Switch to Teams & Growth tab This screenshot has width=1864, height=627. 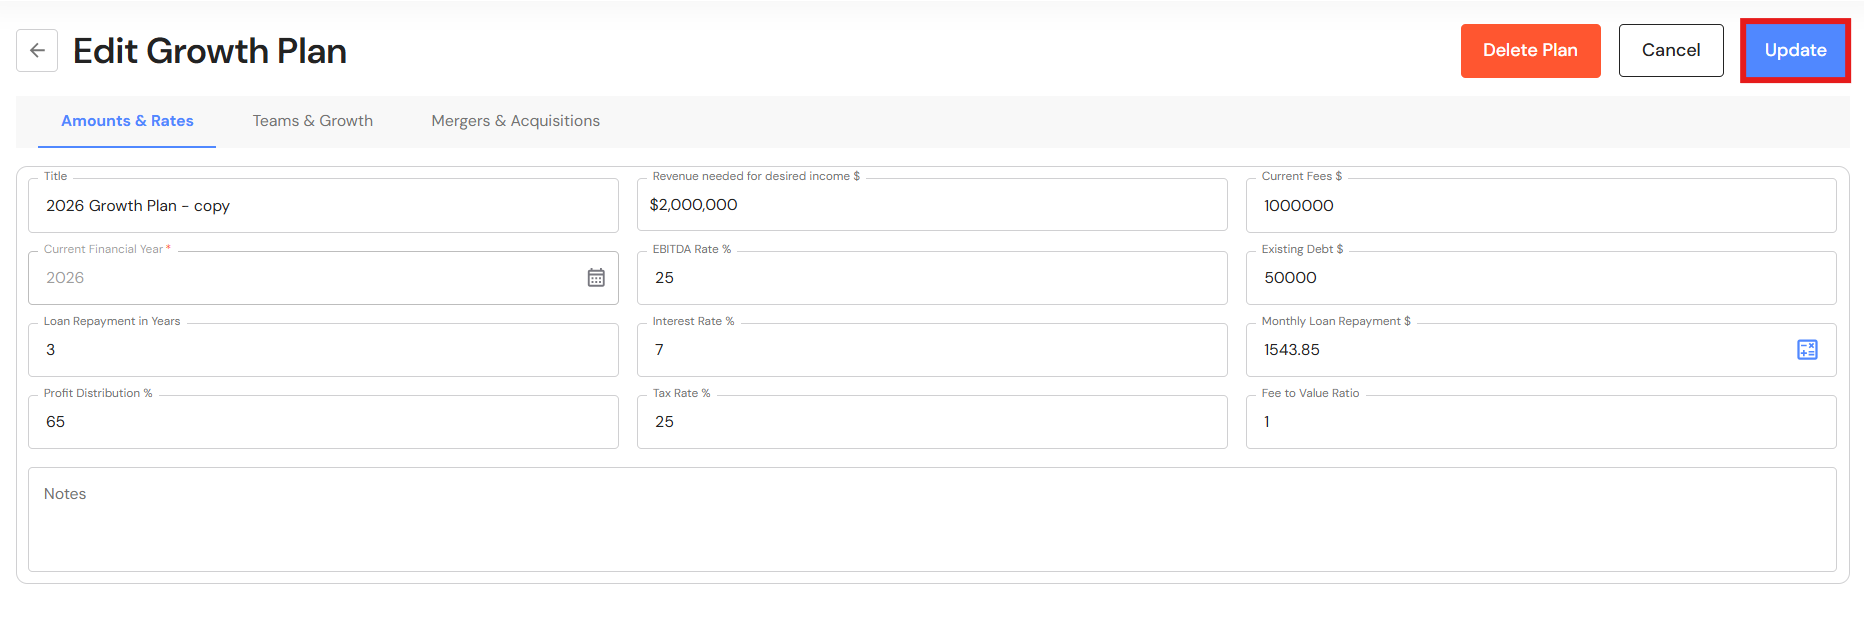(313, 121)
